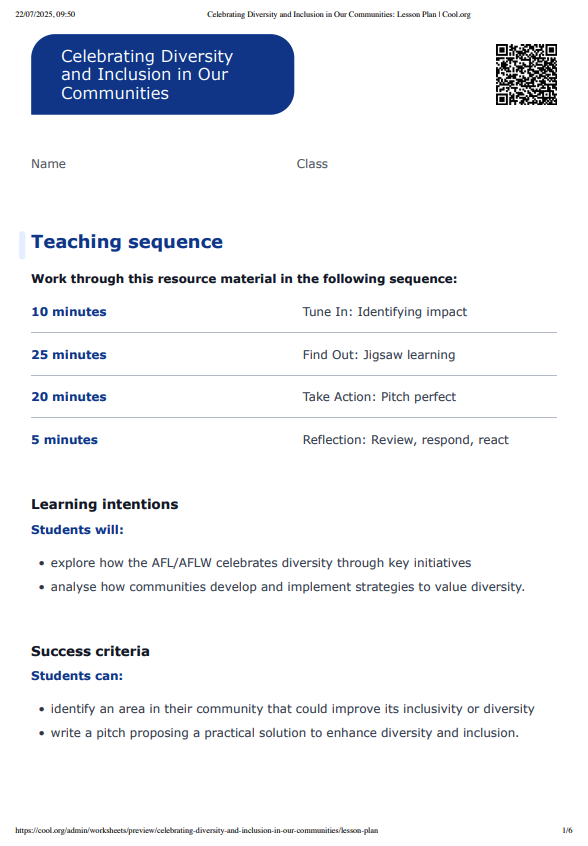Screen dimensions: 588x846
Task: Click Take Action: Pitch perfect
Action: coord(379,397)
